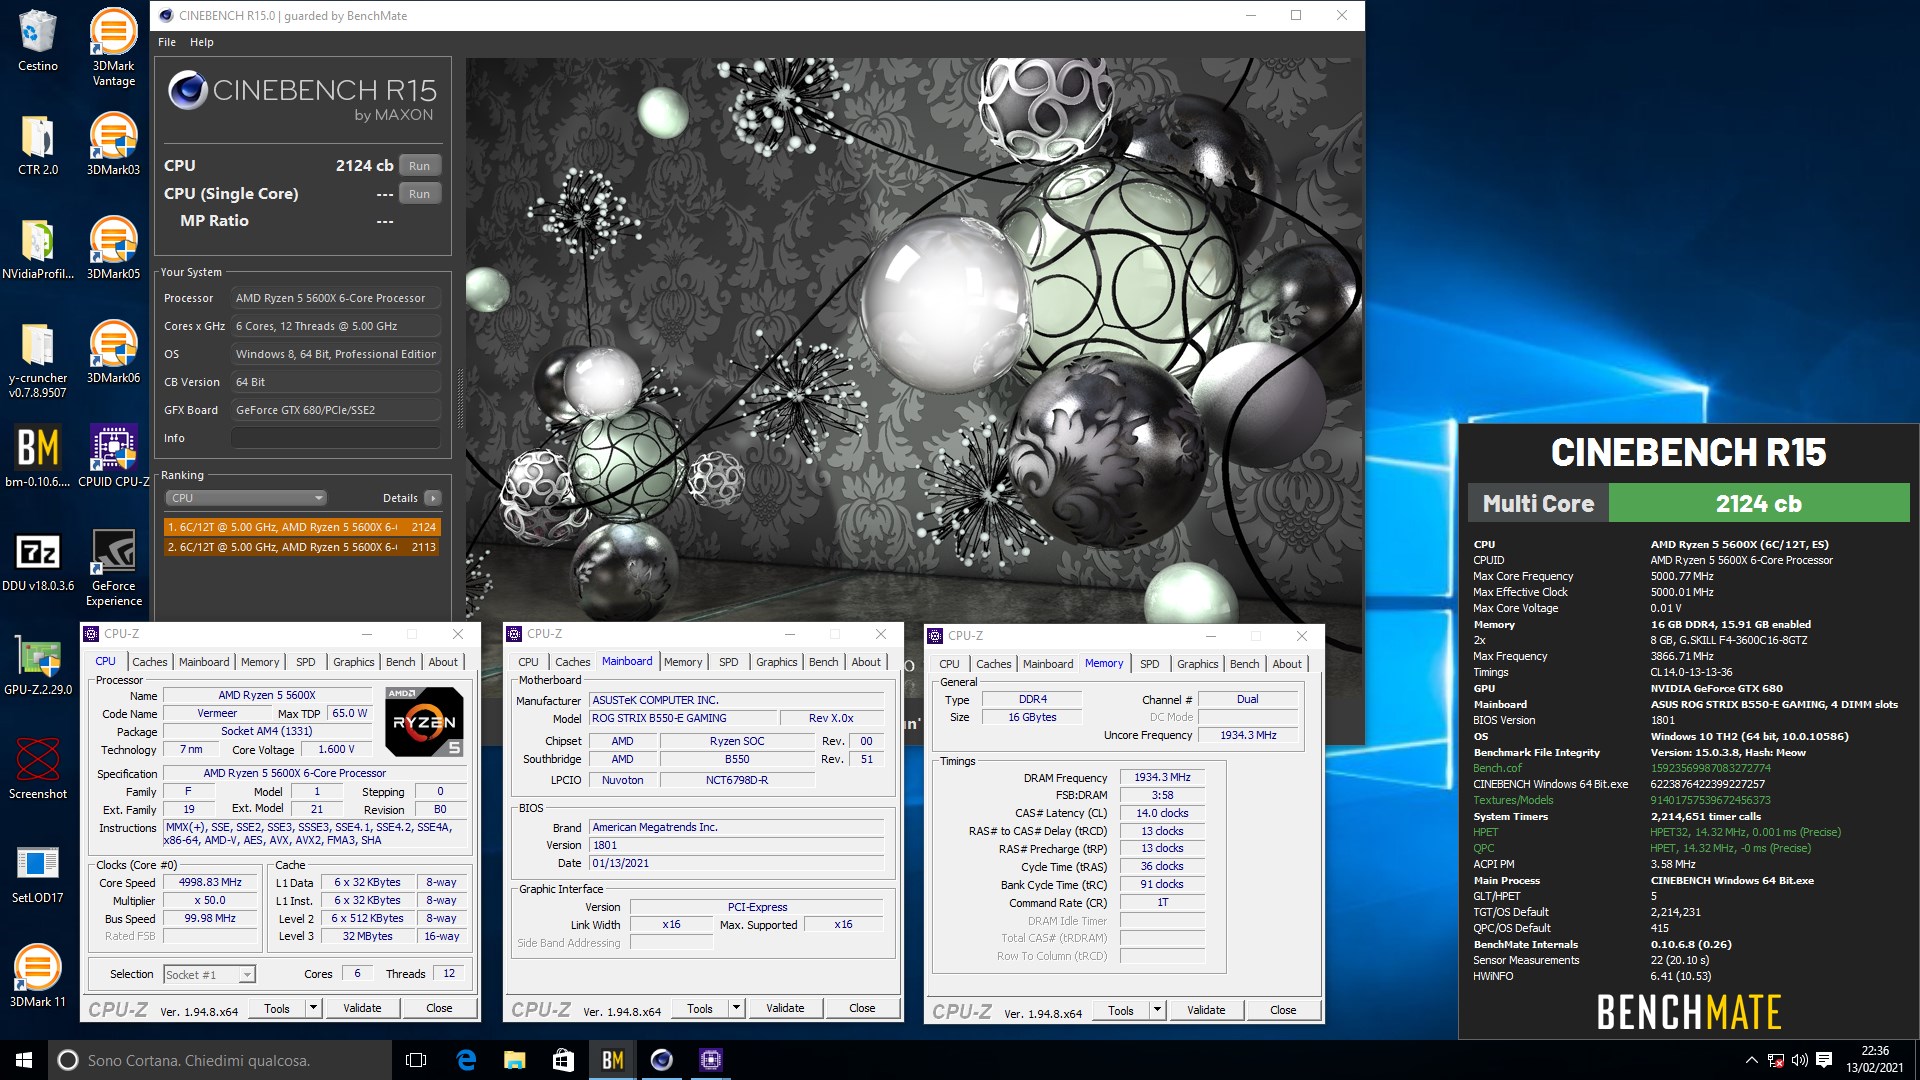Open the CTR 2.0 desktop folder
1920x1080 pixels.
(x=37, y=146)
